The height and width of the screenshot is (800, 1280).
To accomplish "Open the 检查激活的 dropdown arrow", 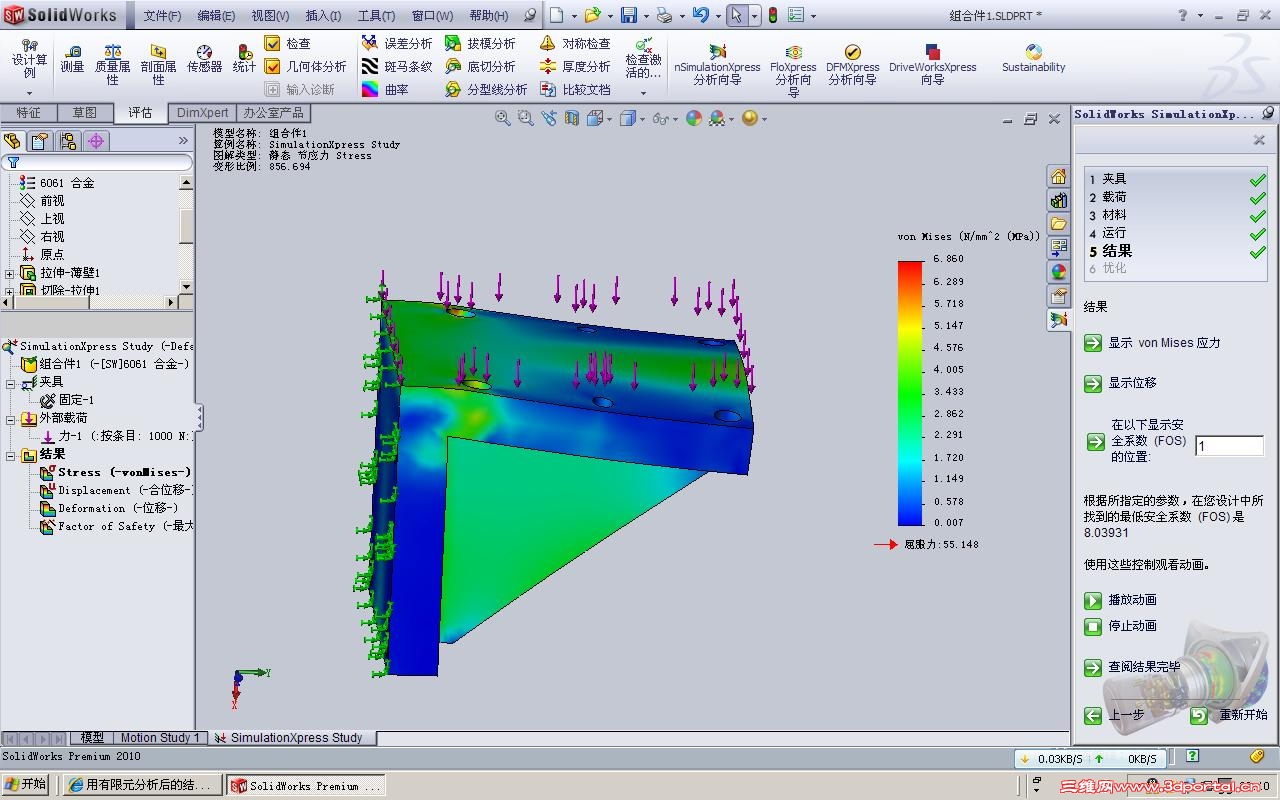I will pos(644,93).
